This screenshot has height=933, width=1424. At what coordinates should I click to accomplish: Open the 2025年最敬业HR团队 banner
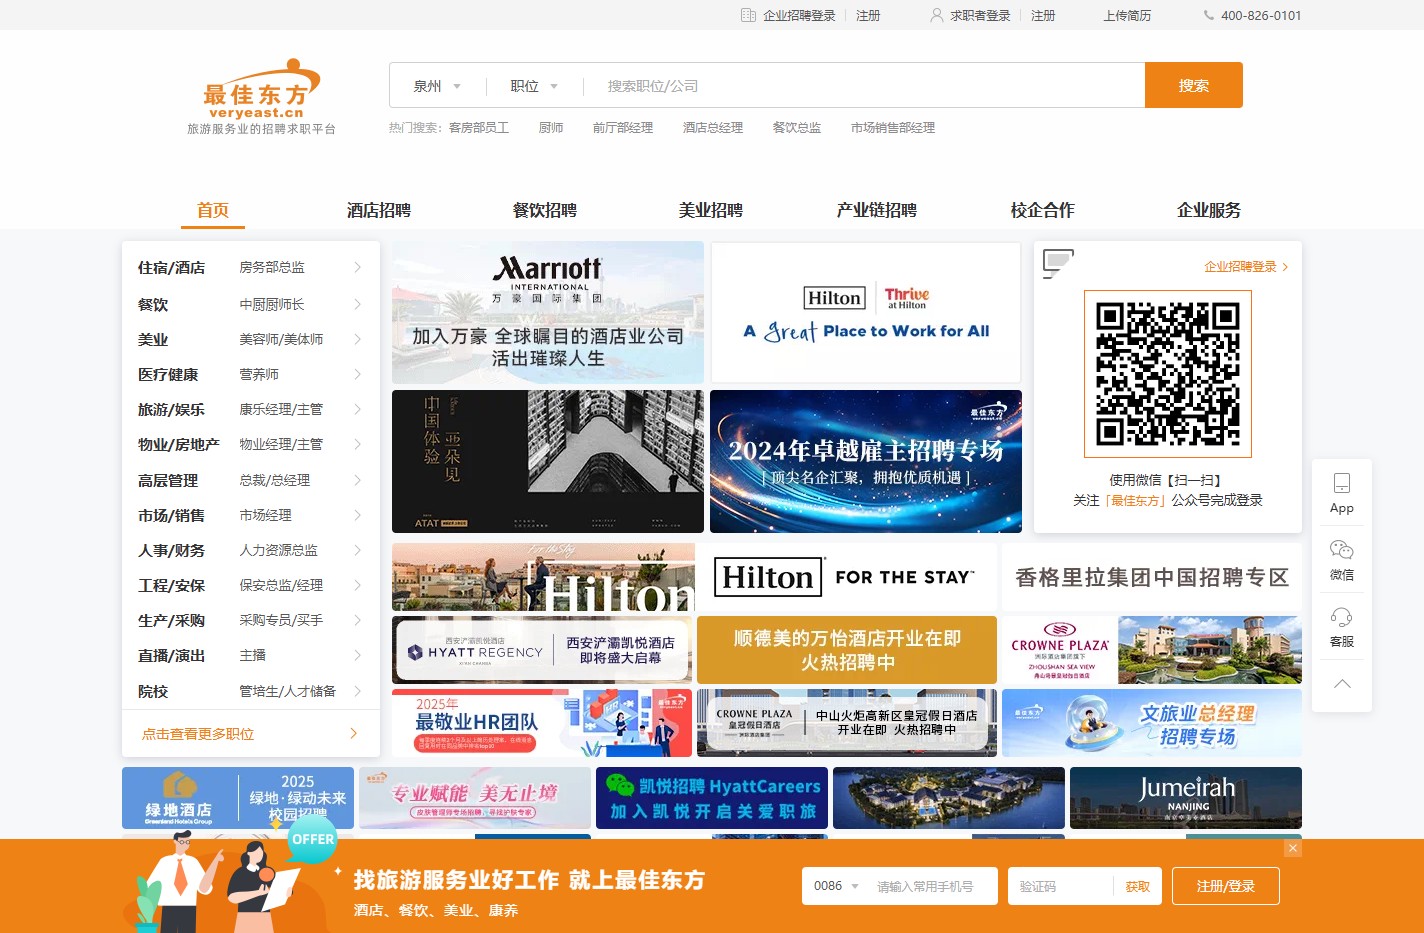click(542, 723)
